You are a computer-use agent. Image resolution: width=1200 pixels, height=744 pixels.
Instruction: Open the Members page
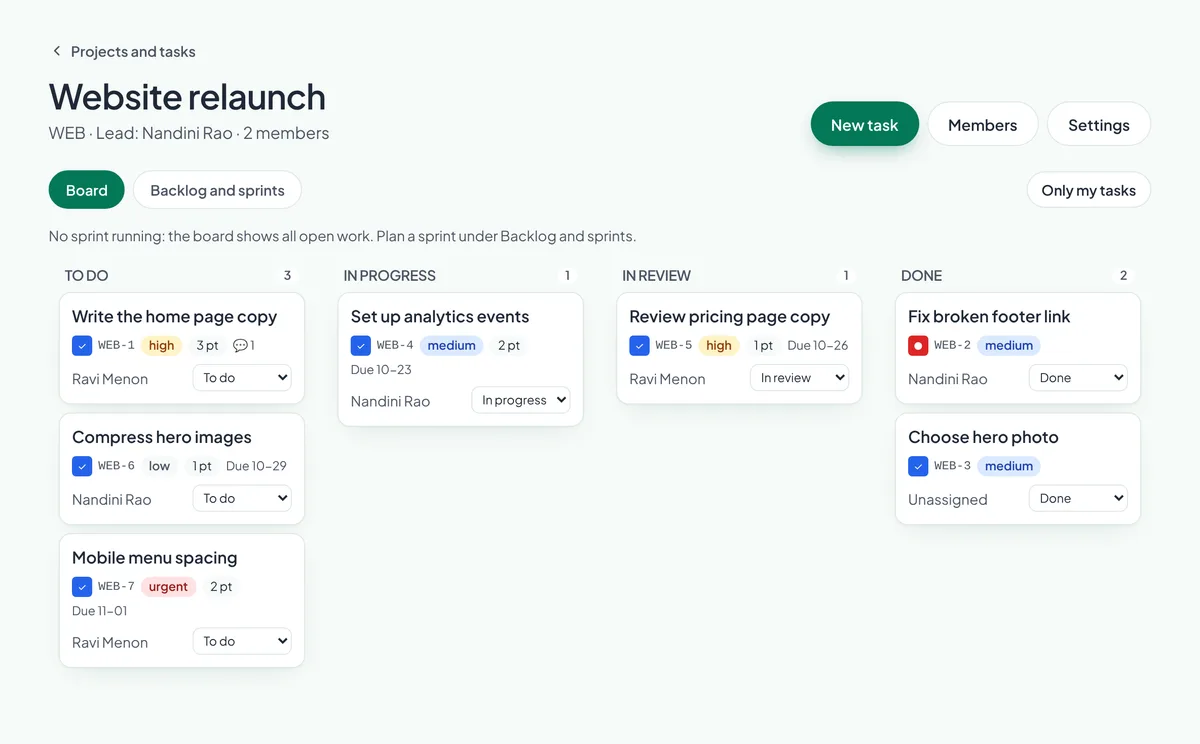click(x=982, y=124)
